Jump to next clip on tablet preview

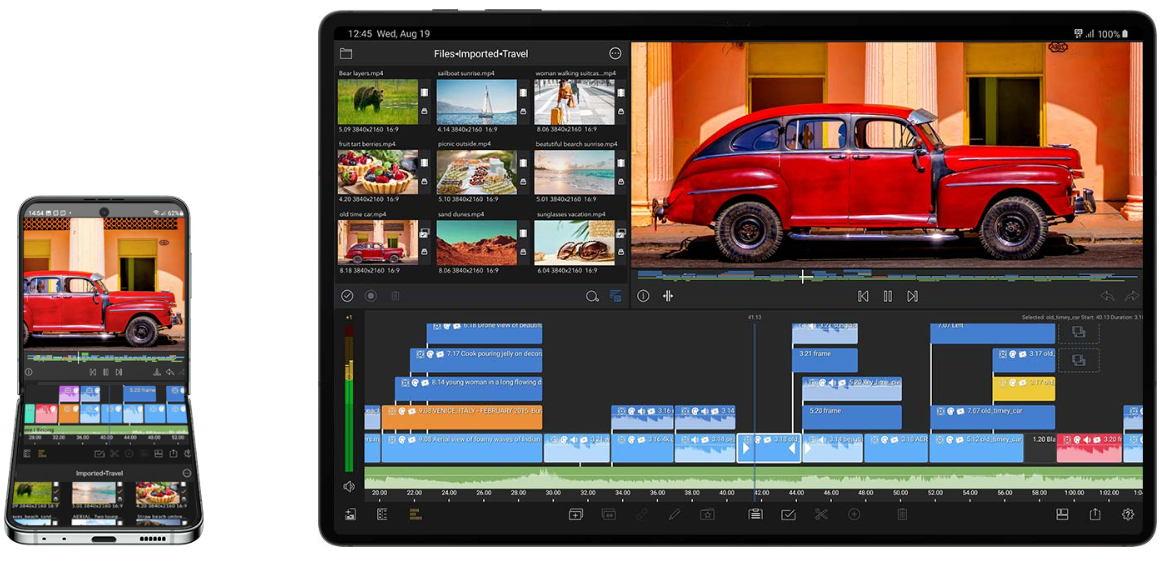pyautogui.click(x=912, y=296)
